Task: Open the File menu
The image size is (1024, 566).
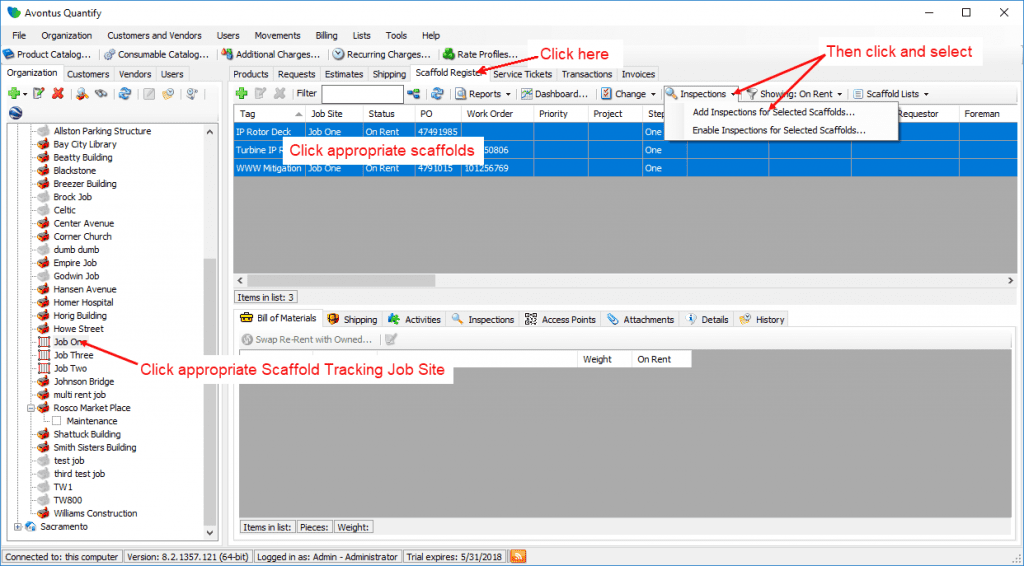Action: pyautogui.click(x=19, y=35)
